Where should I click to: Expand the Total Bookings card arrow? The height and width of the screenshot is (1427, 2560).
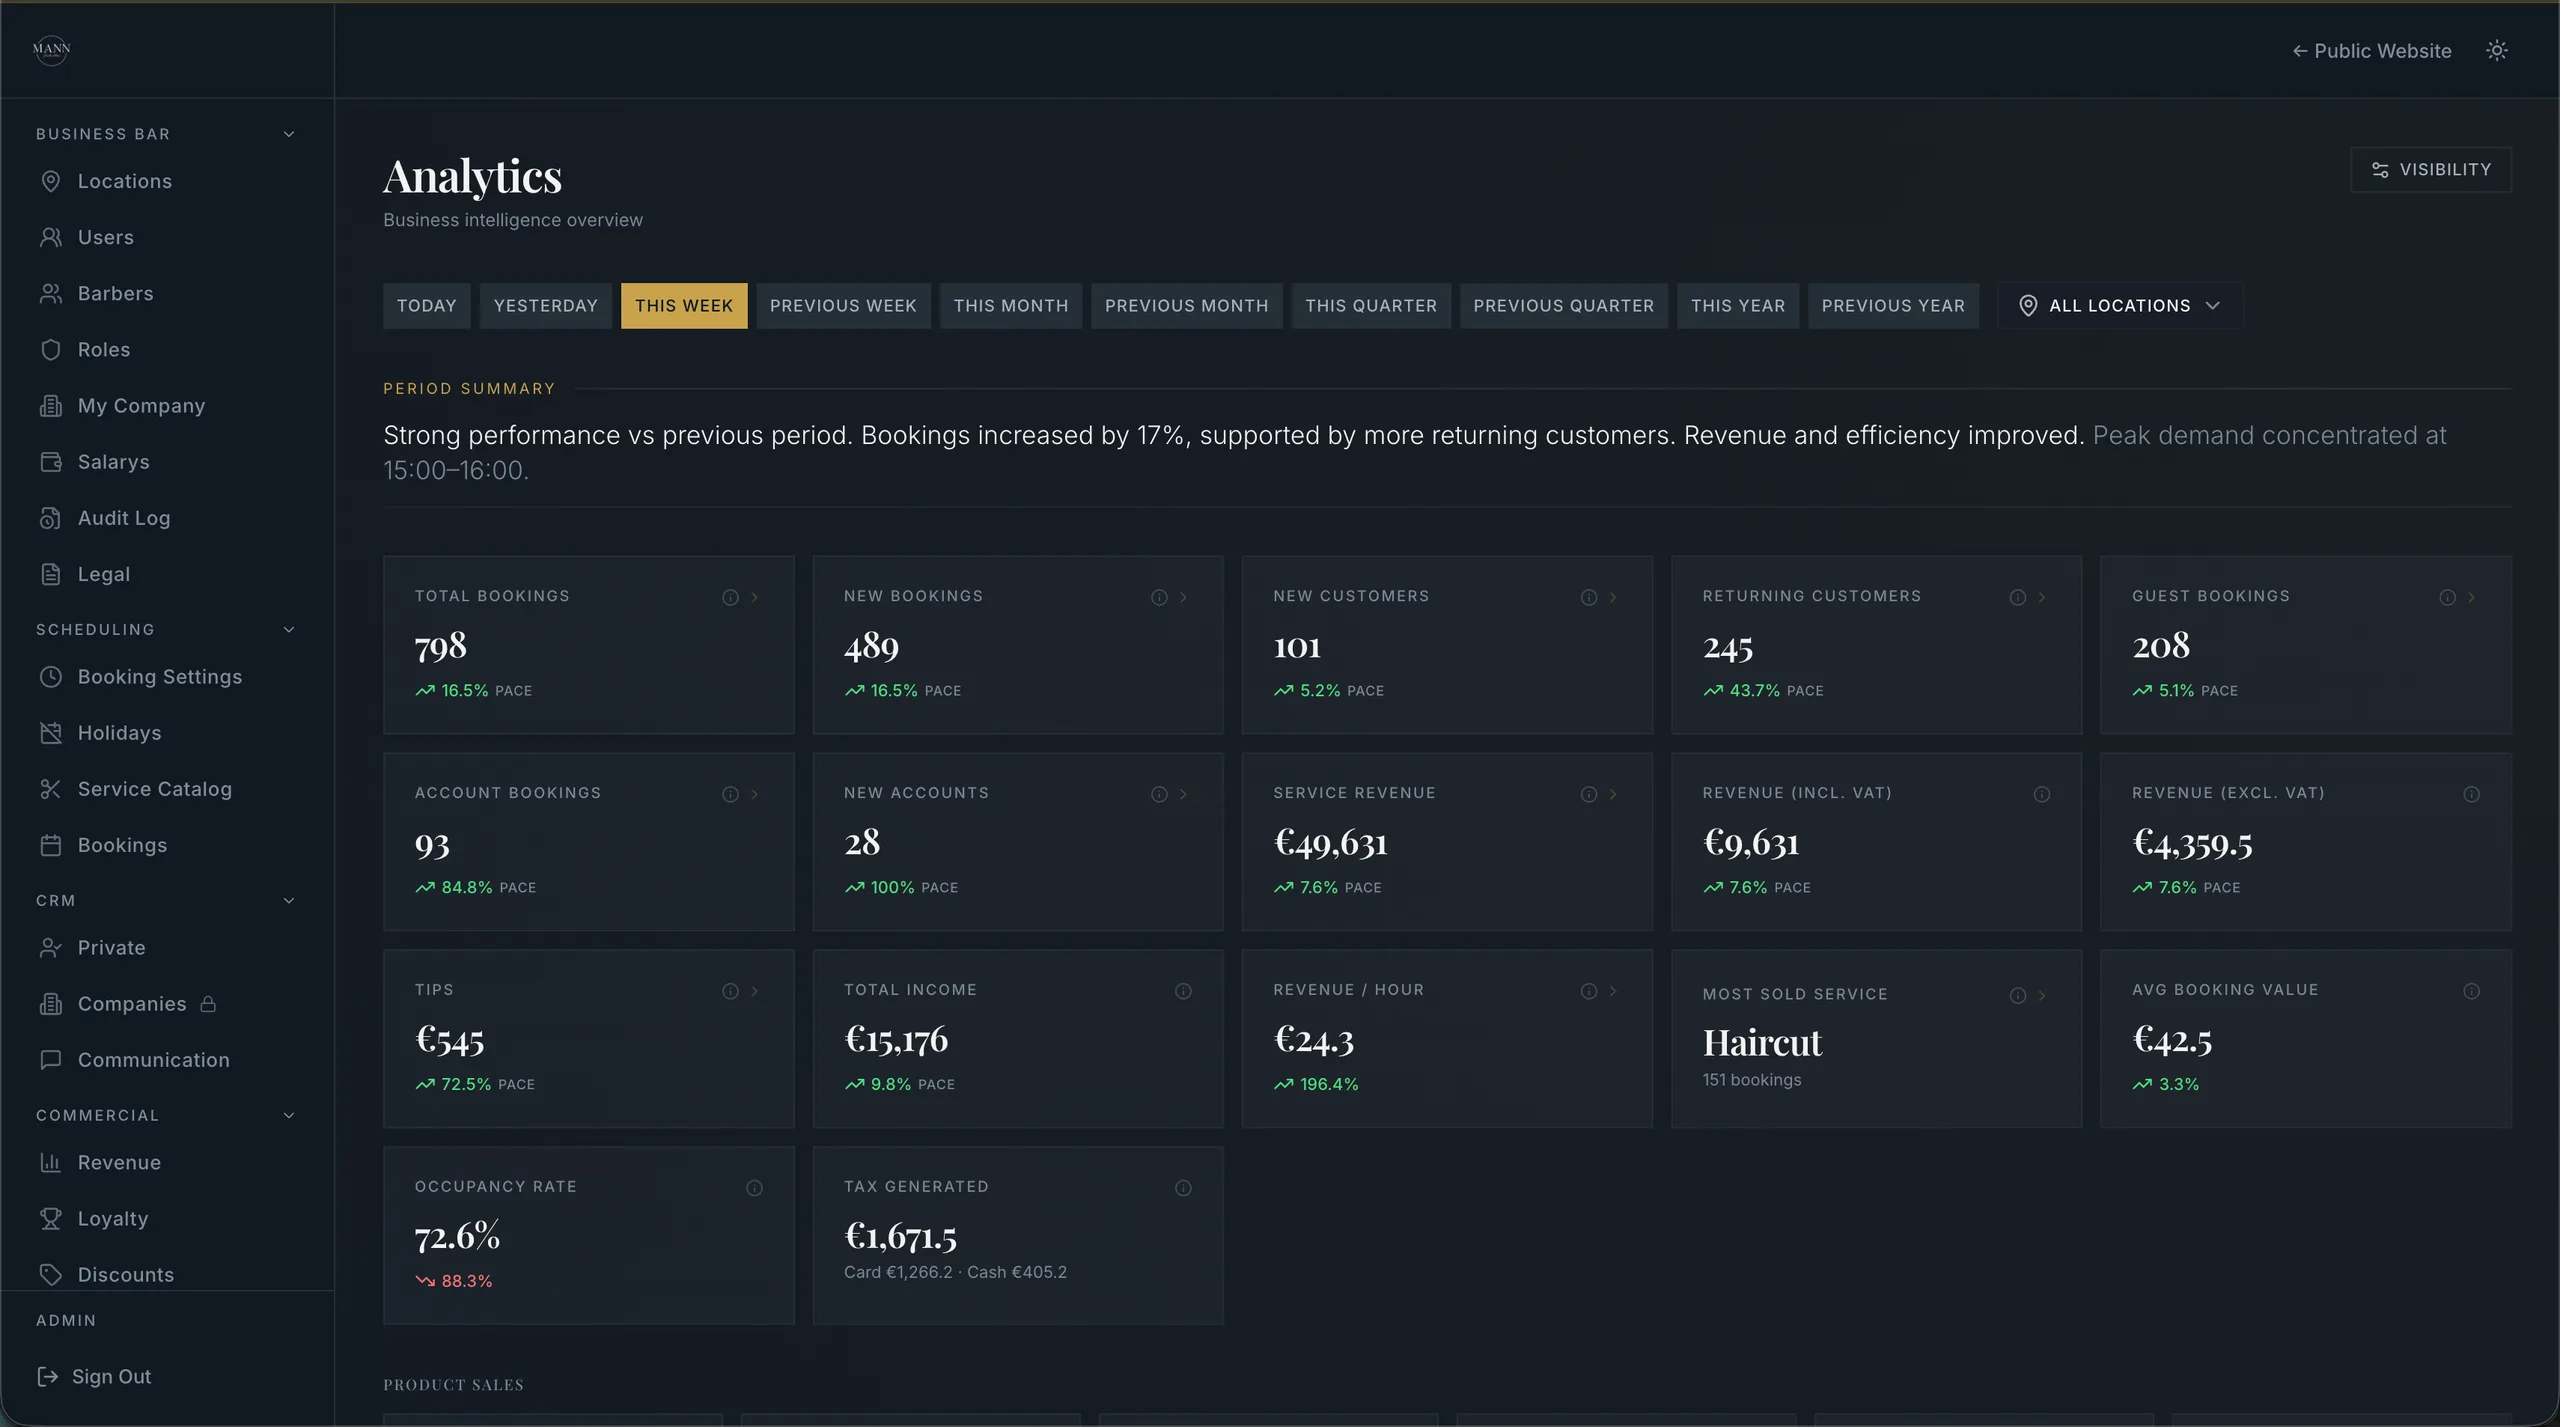click(x=755, y=598)
